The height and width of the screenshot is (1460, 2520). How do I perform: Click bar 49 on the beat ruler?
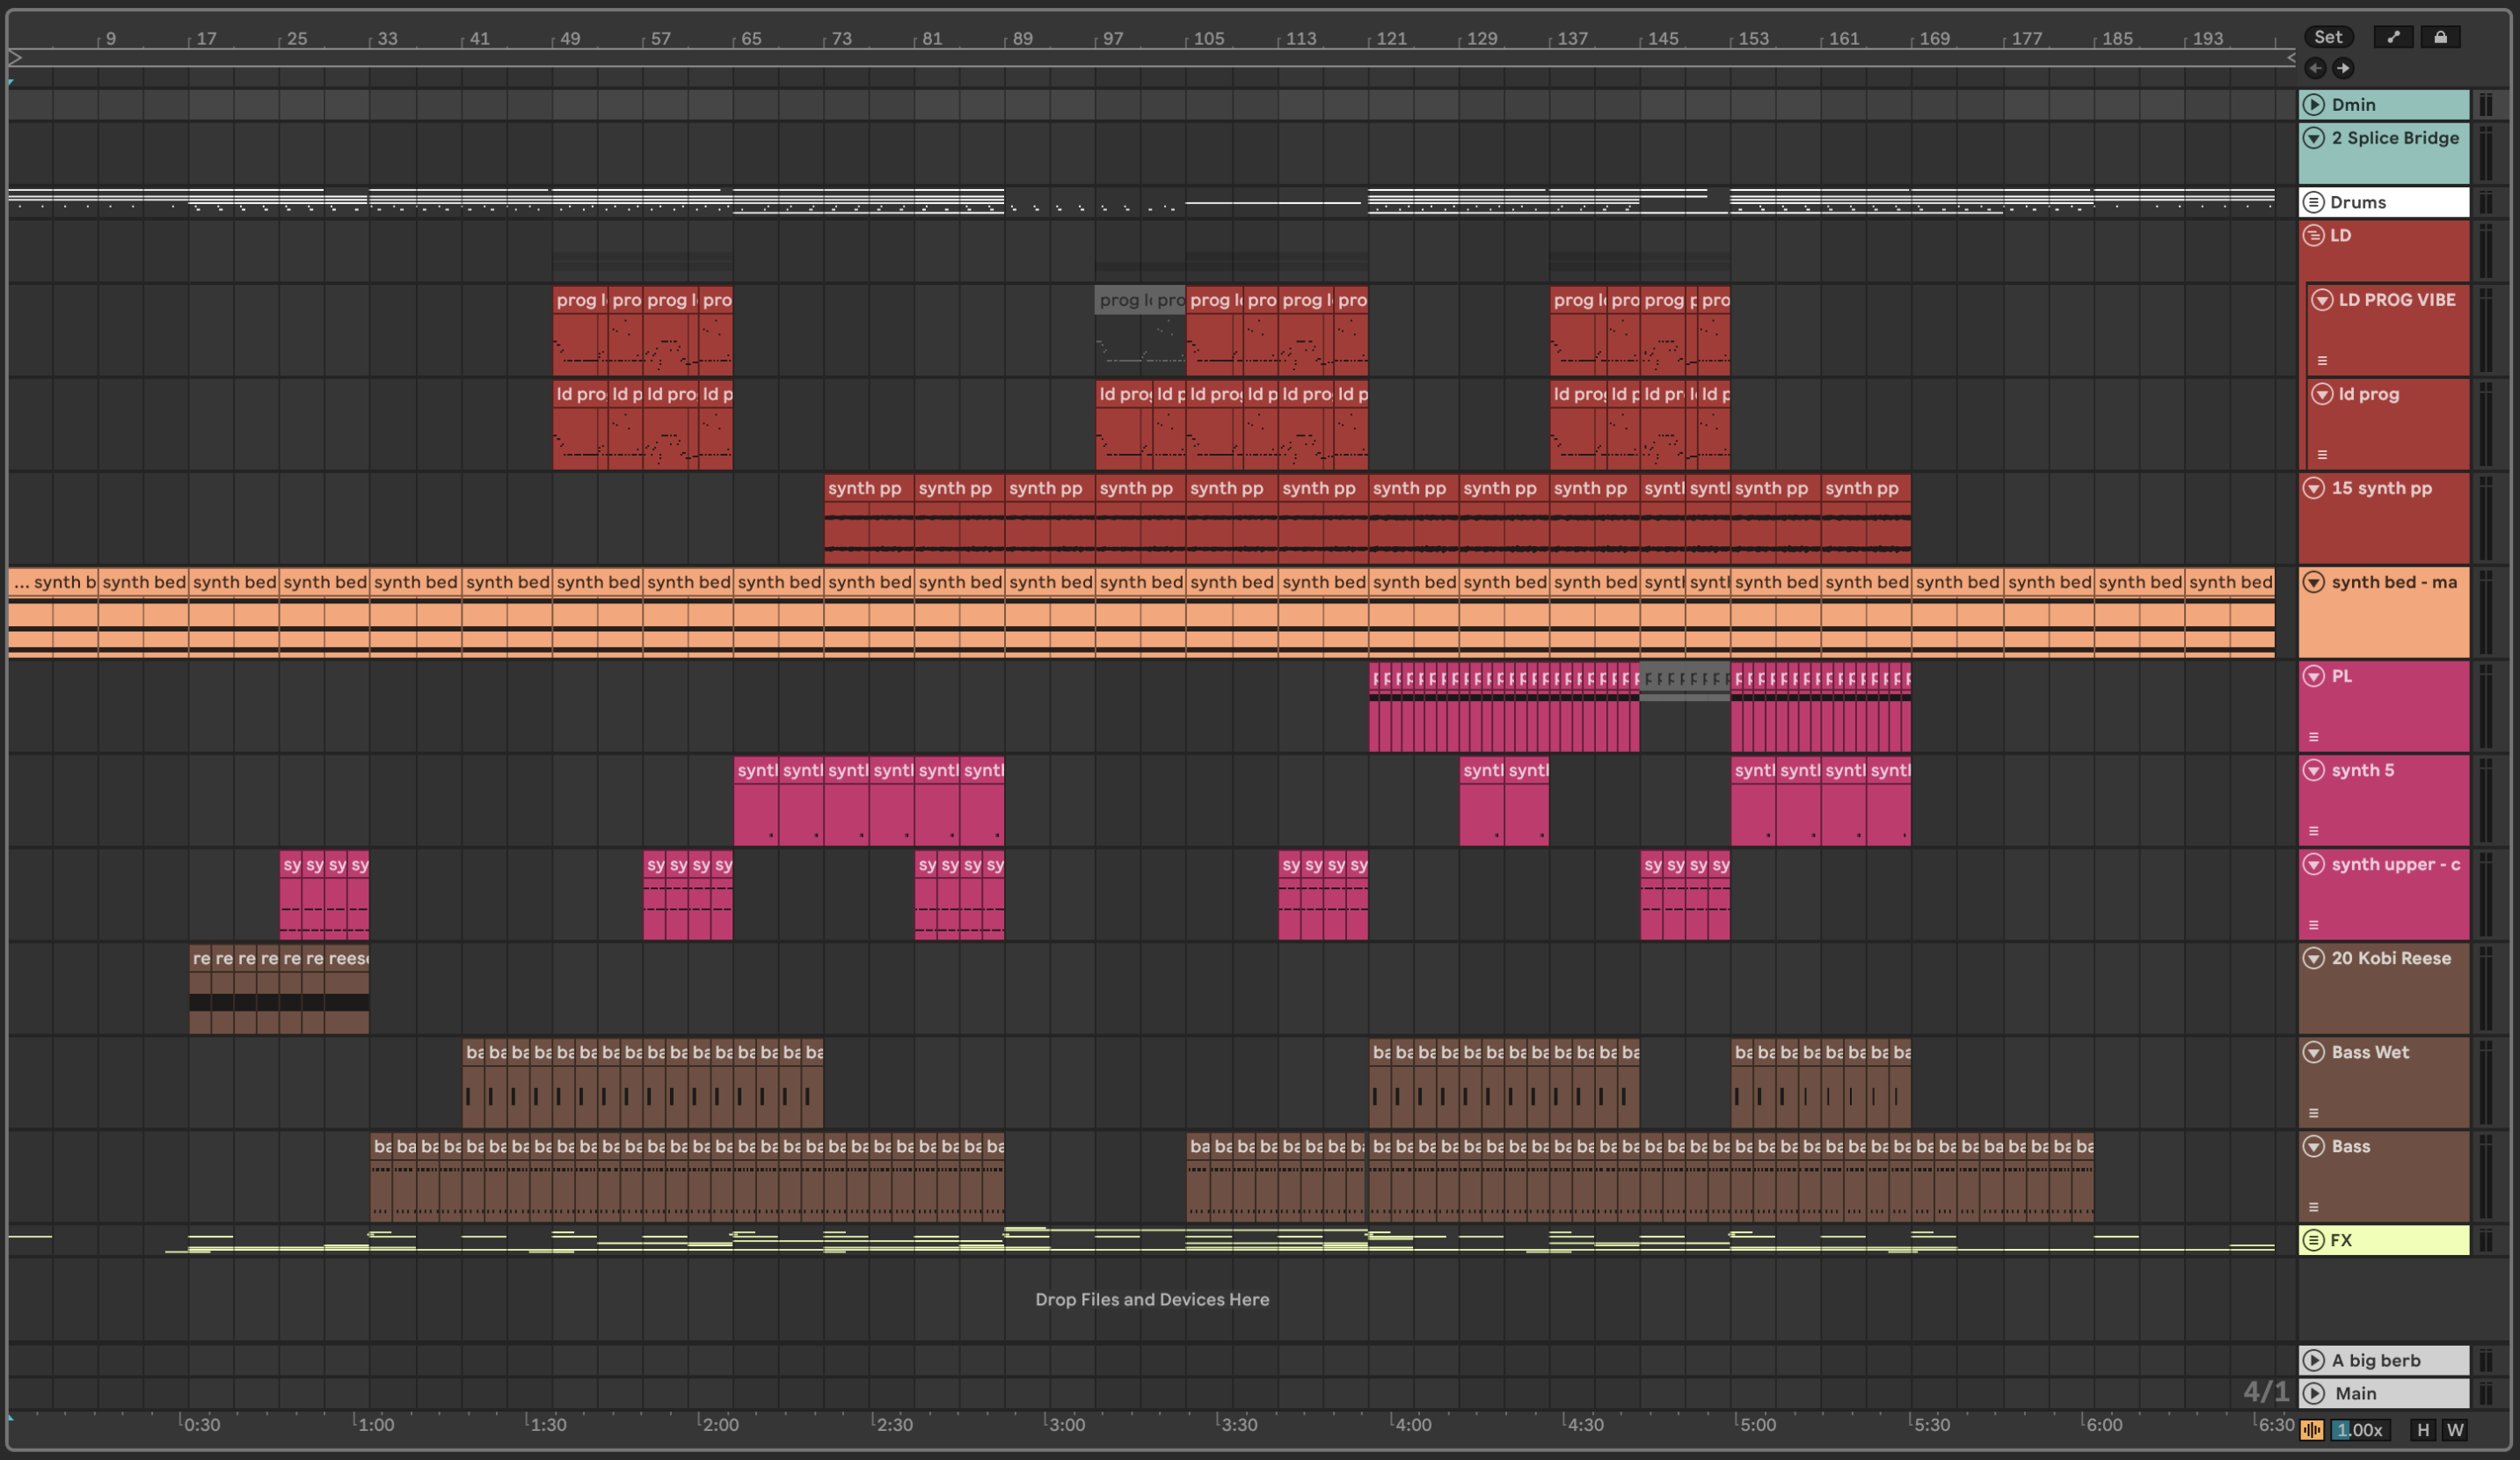[570, 38]
